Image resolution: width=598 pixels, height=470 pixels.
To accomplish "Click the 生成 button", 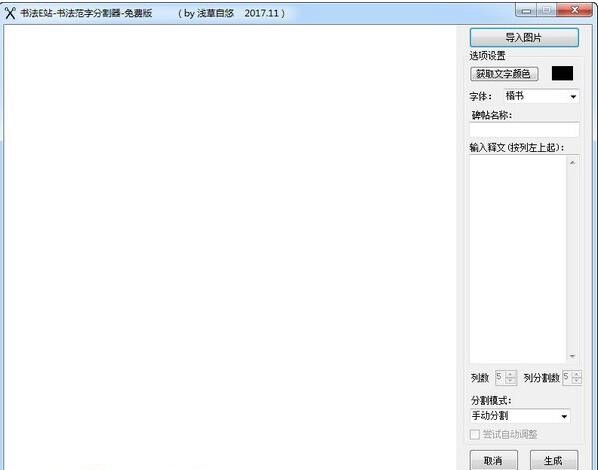I will [554, 461].
